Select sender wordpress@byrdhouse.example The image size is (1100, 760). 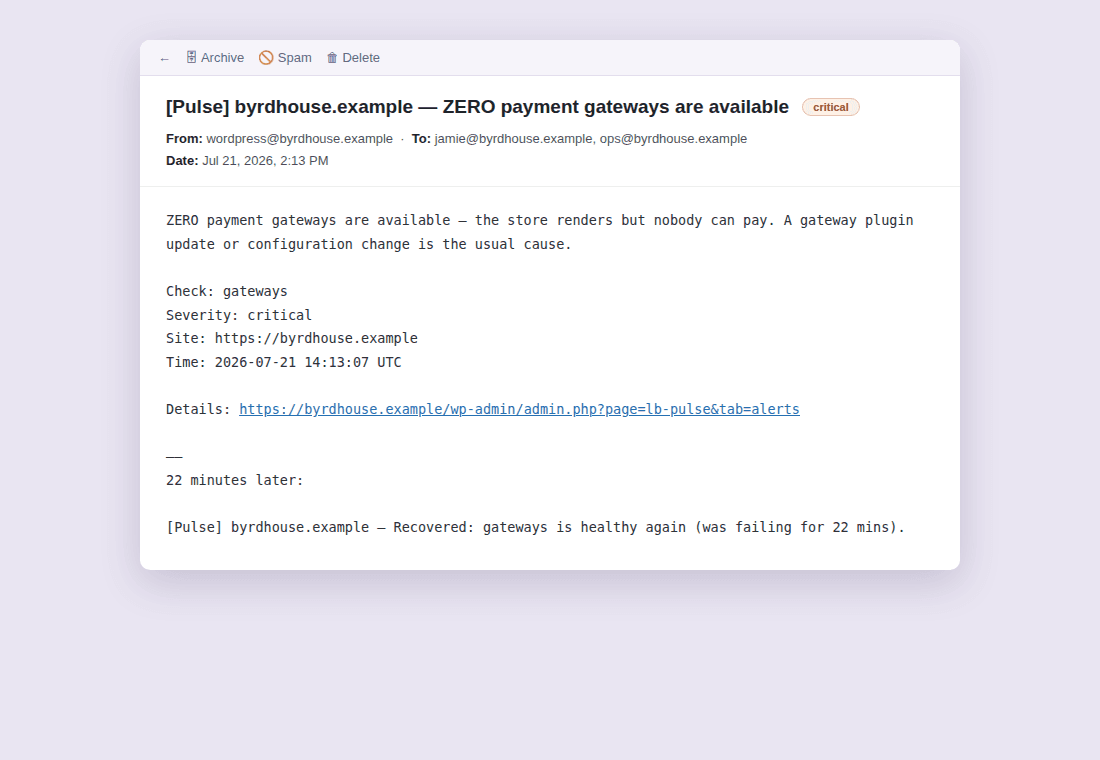(x=300, y=139)
